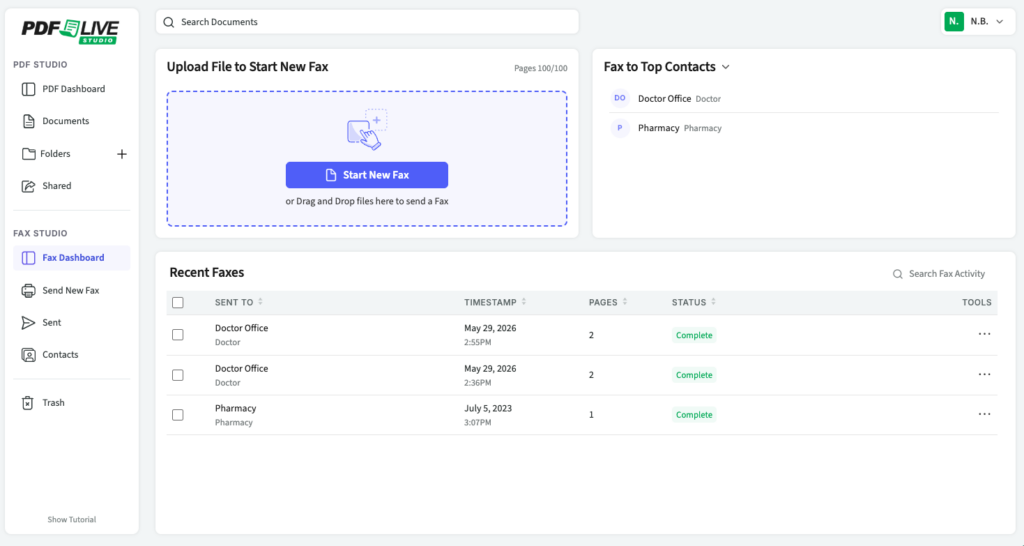Select Fax Dashboard in sidebar
Image resolution: width=1024 pixels, height=546 pixels.
(x=72, y=257)
